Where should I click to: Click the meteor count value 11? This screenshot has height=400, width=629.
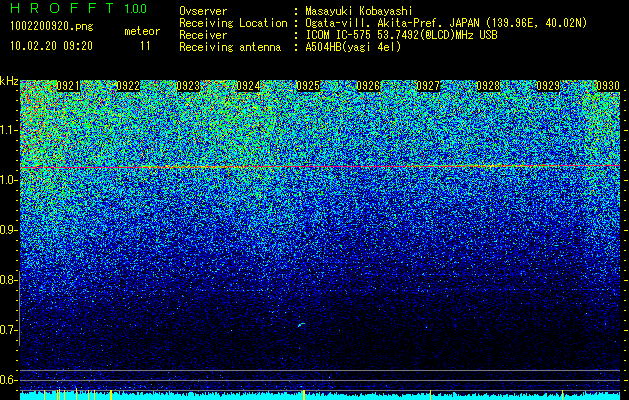(x=145, y=46)
